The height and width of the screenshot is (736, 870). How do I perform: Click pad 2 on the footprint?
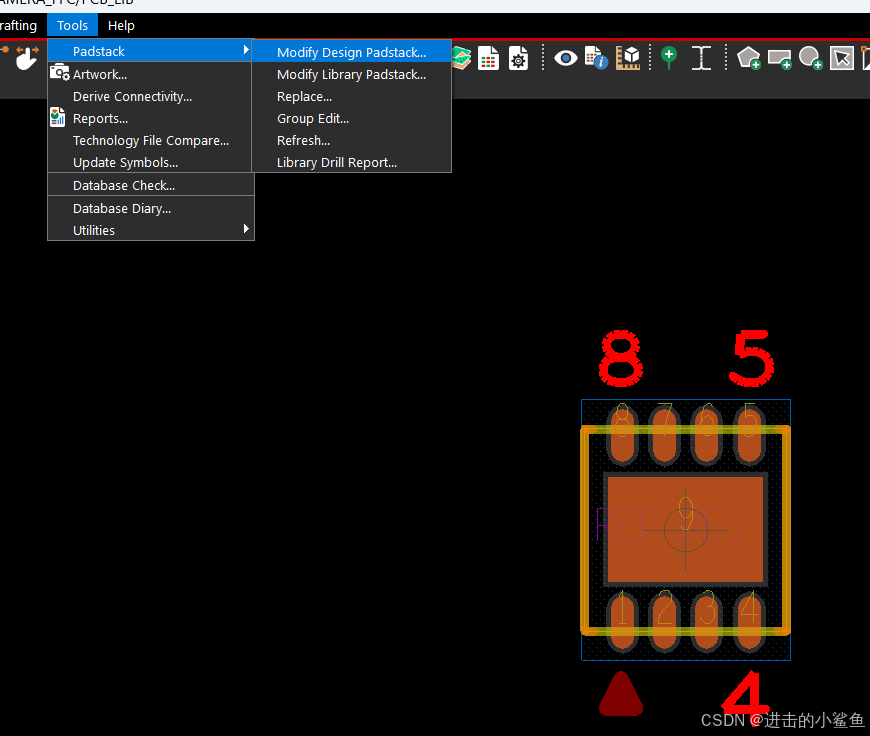[x=665, y=620]
